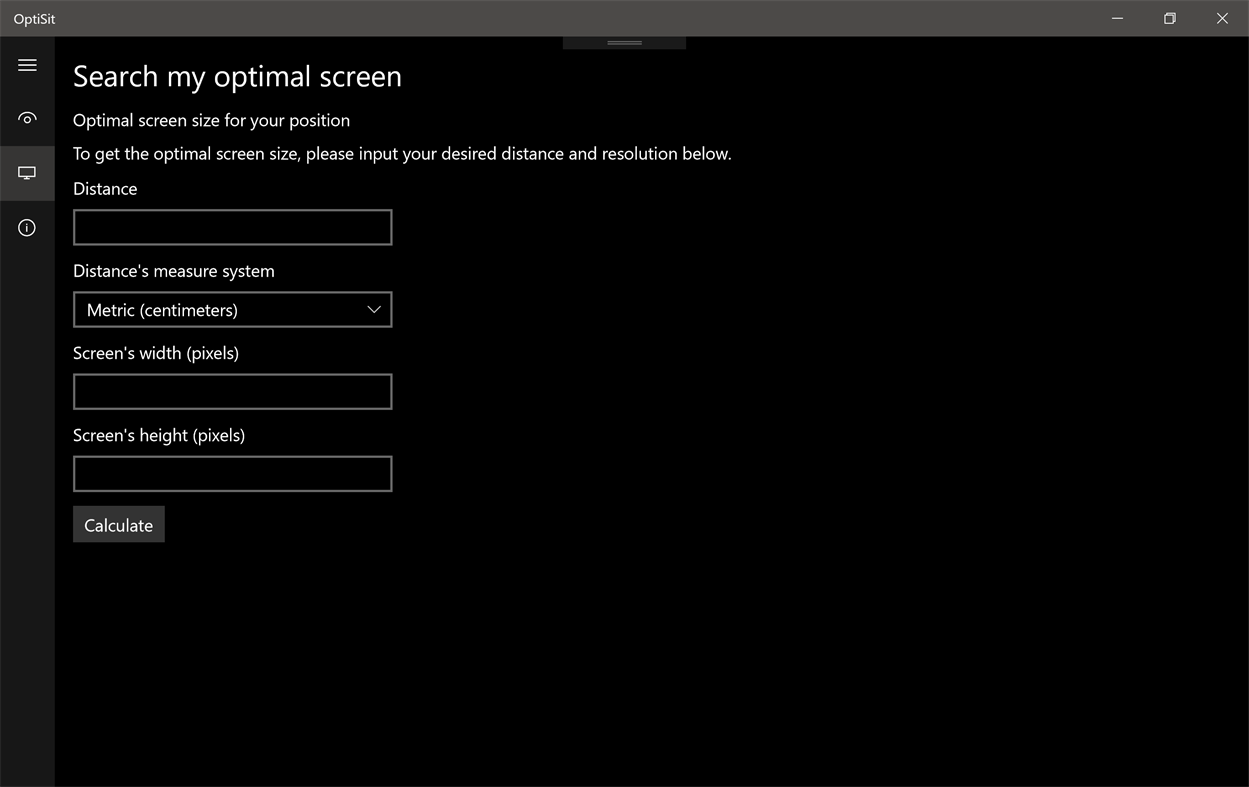Click the Screen's height pixels field
The height and width of the screenshot is (787, 1249).
tap(232, 473)
